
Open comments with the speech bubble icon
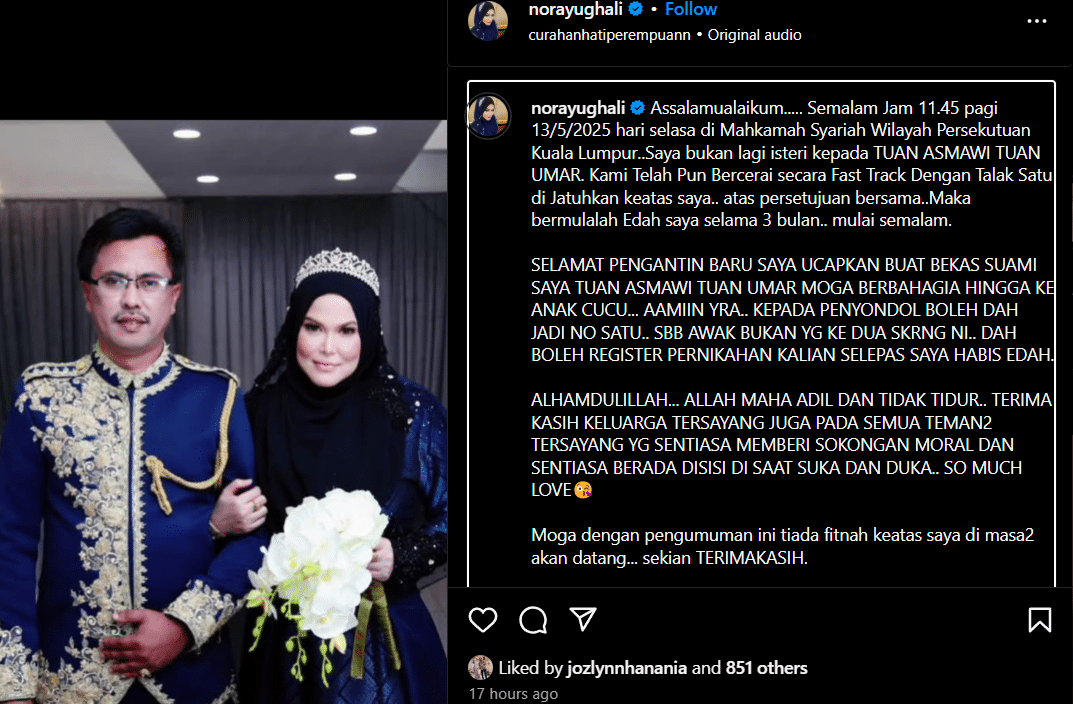tap(533, 620)
